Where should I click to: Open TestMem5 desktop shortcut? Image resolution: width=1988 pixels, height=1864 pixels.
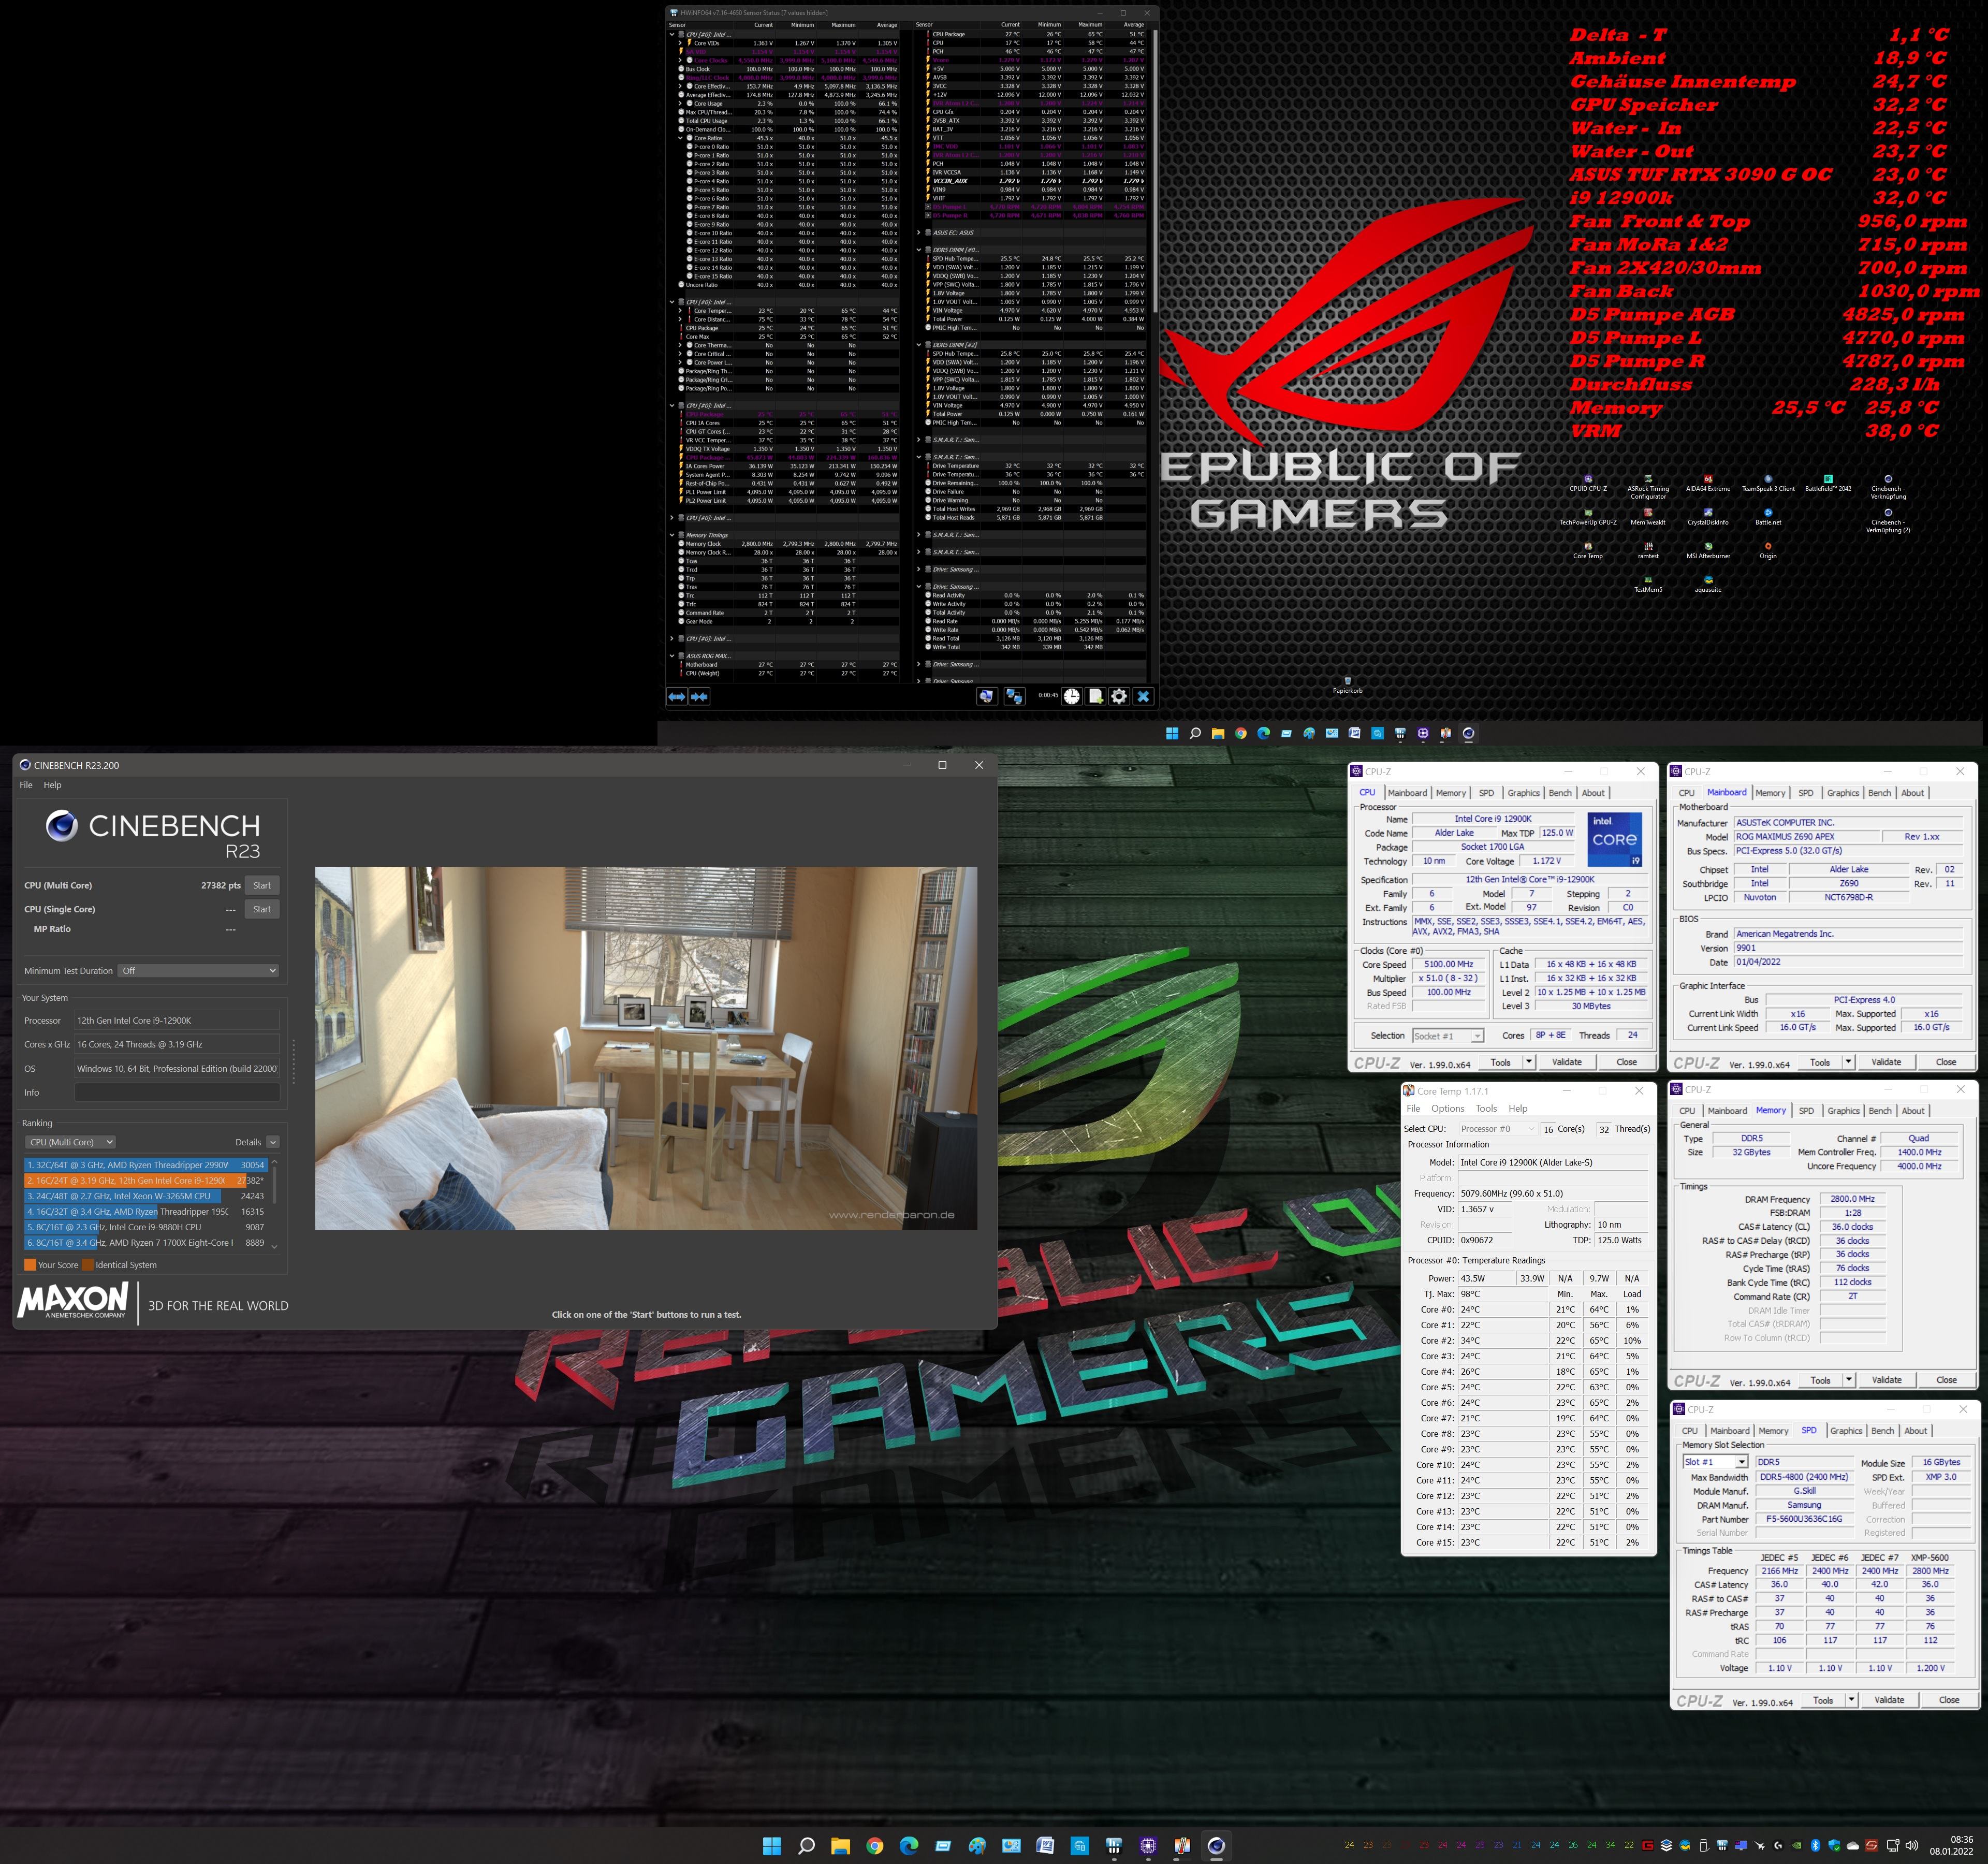click(x=1648, y=583)
